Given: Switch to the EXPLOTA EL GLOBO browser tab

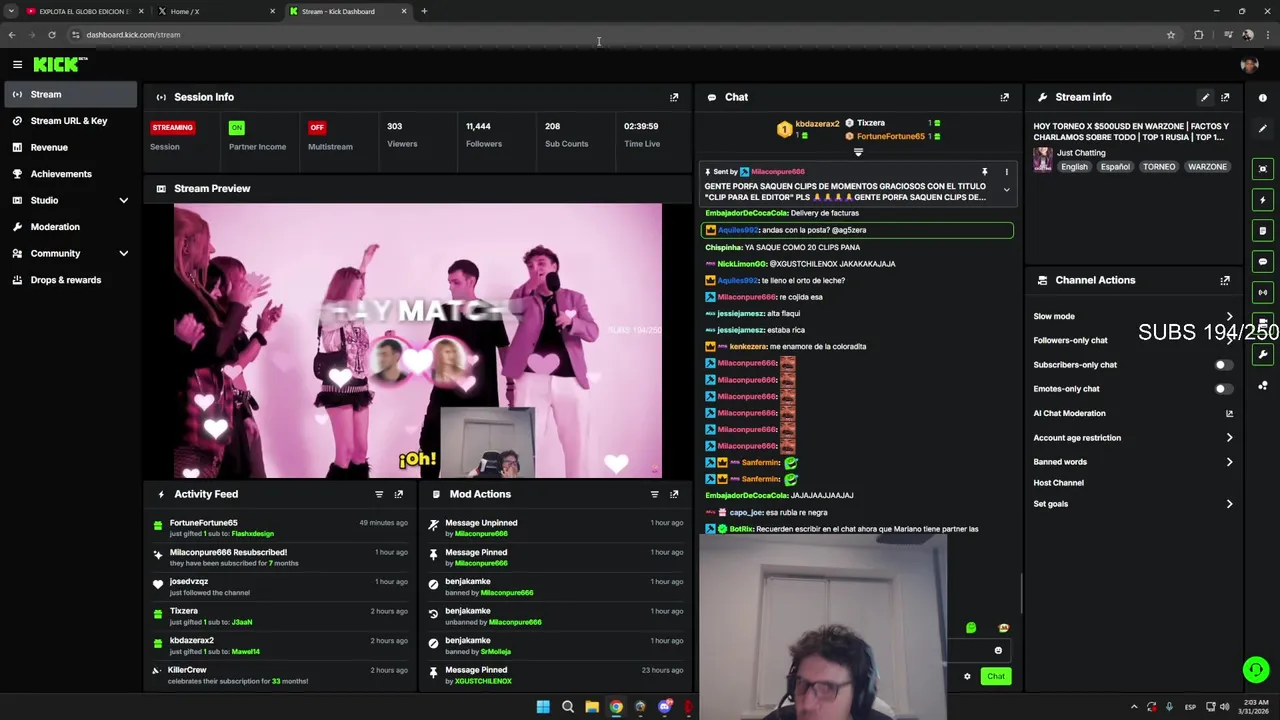Looking at the screenshot, I should pyautogui.click(x=84, y=11).
